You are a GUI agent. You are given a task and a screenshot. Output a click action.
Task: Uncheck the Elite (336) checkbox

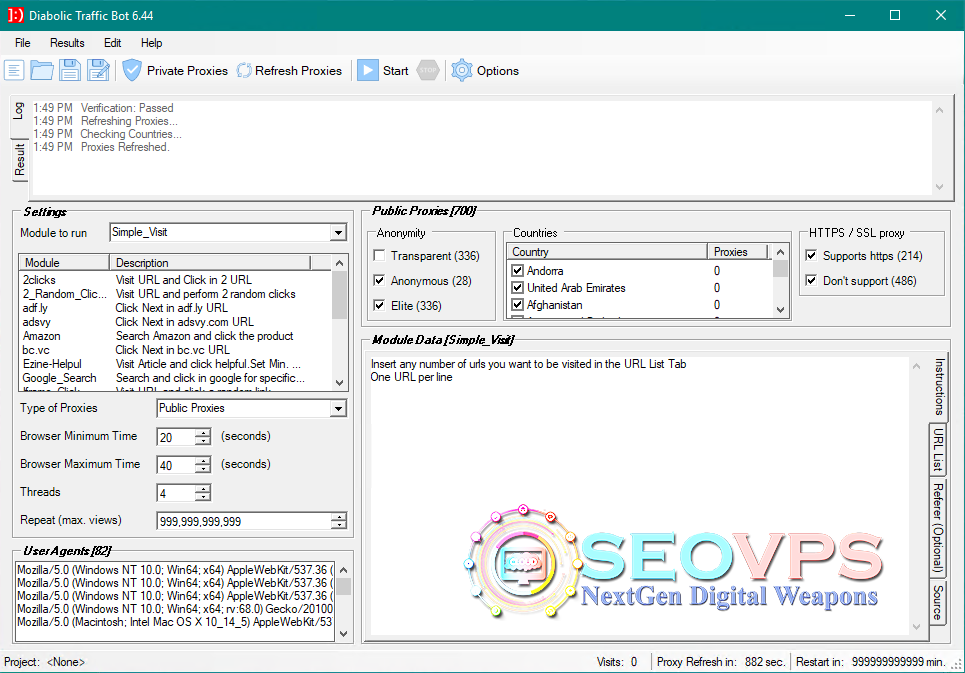click(x=380, y=306)
